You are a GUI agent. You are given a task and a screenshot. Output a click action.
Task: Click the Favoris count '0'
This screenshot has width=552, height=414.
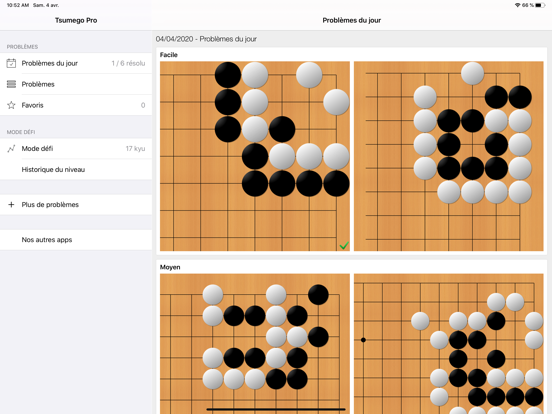point(143,105)
